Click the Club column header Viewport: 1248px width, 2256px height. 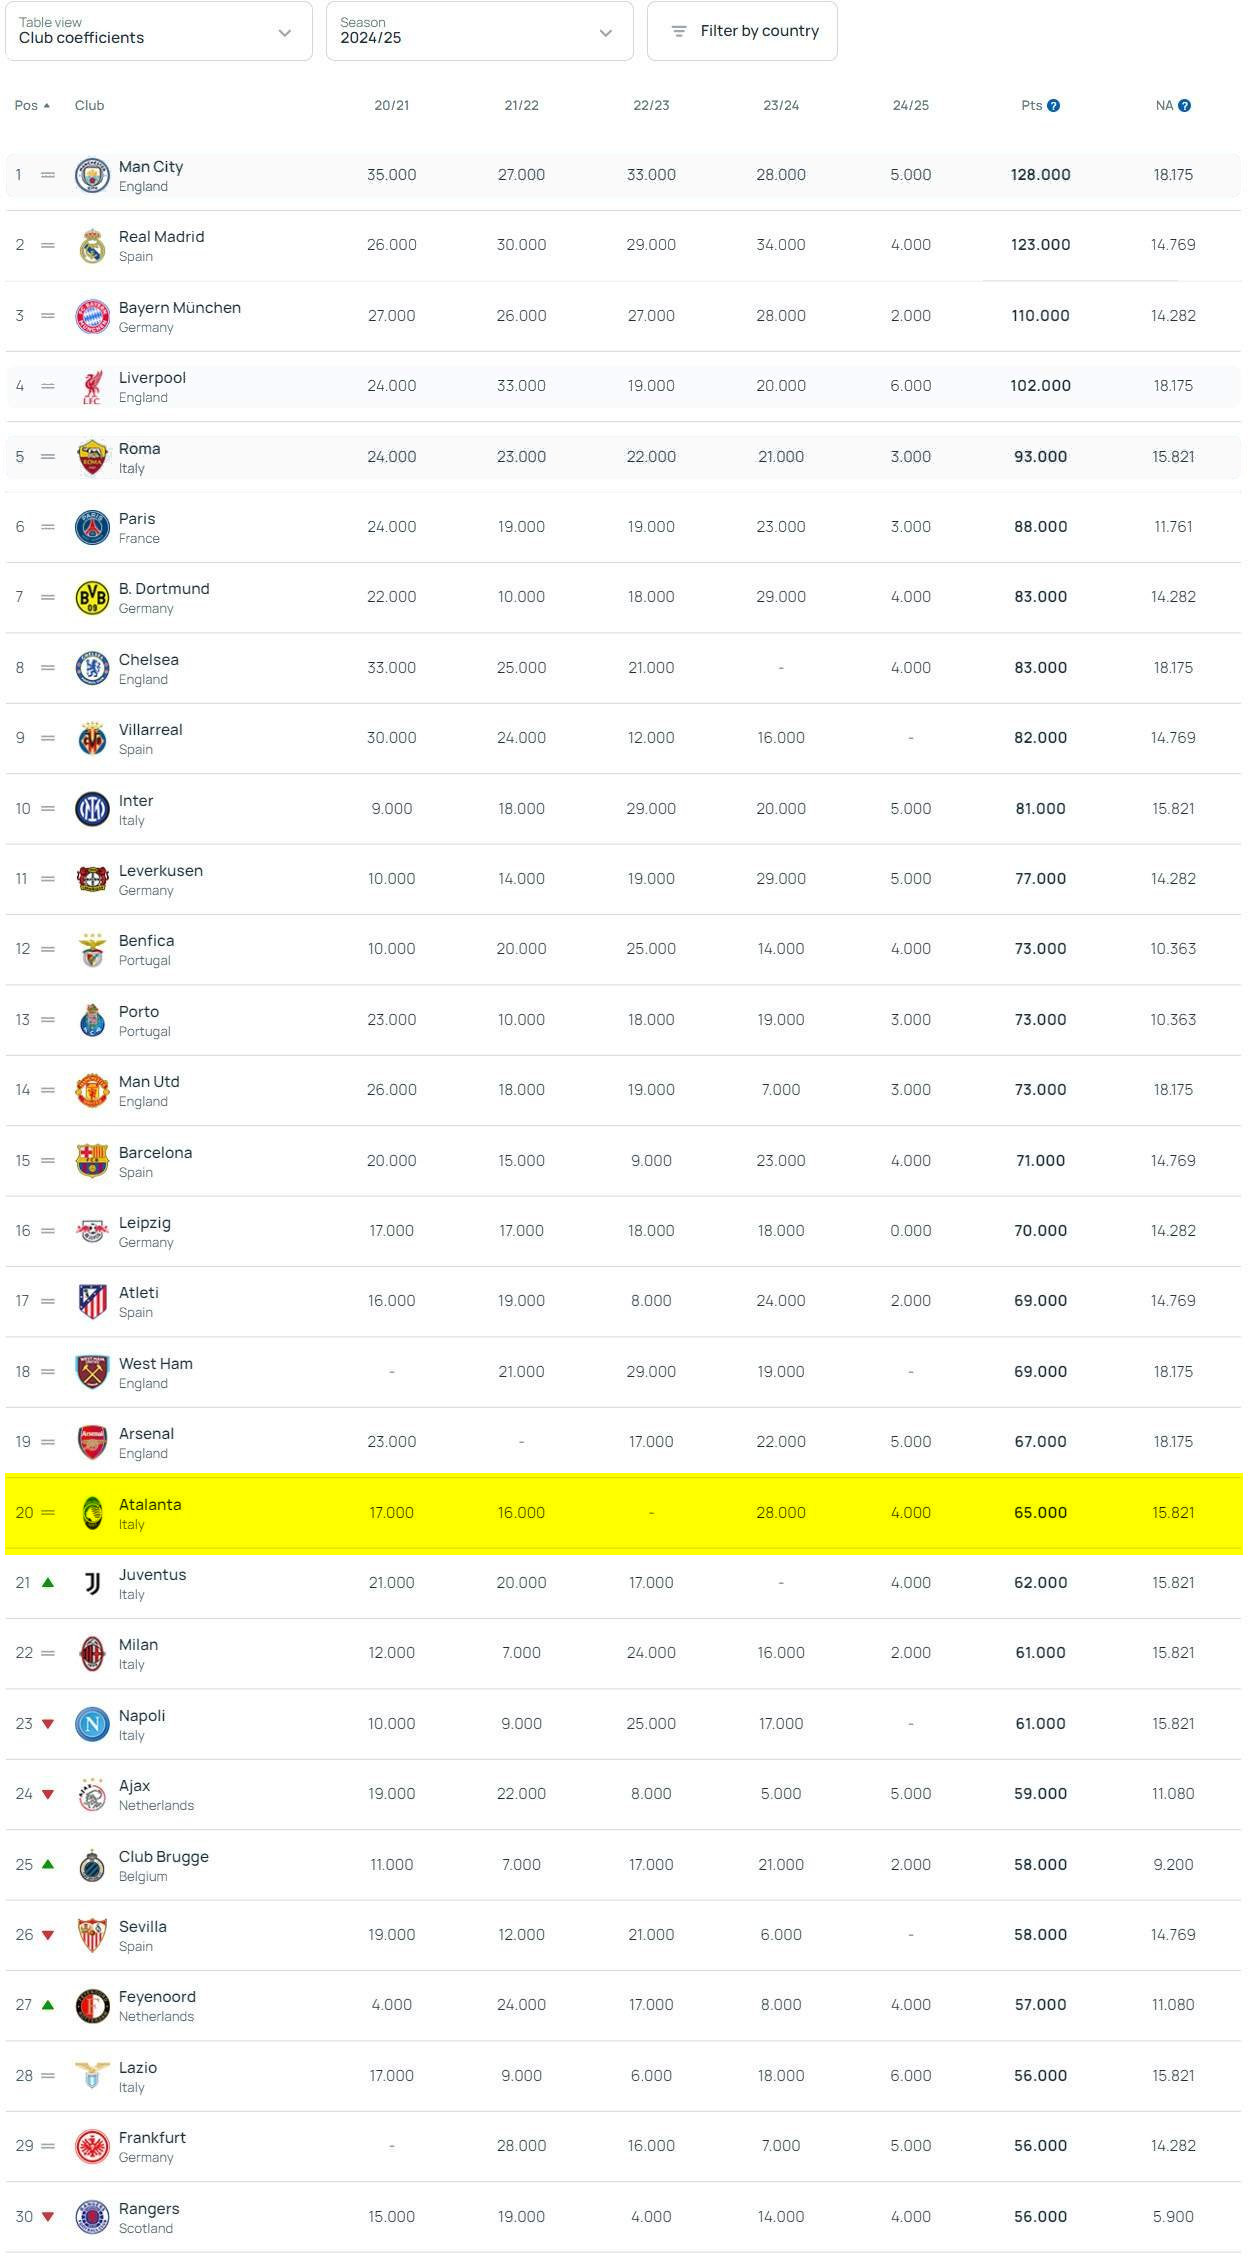click(89, 106)
